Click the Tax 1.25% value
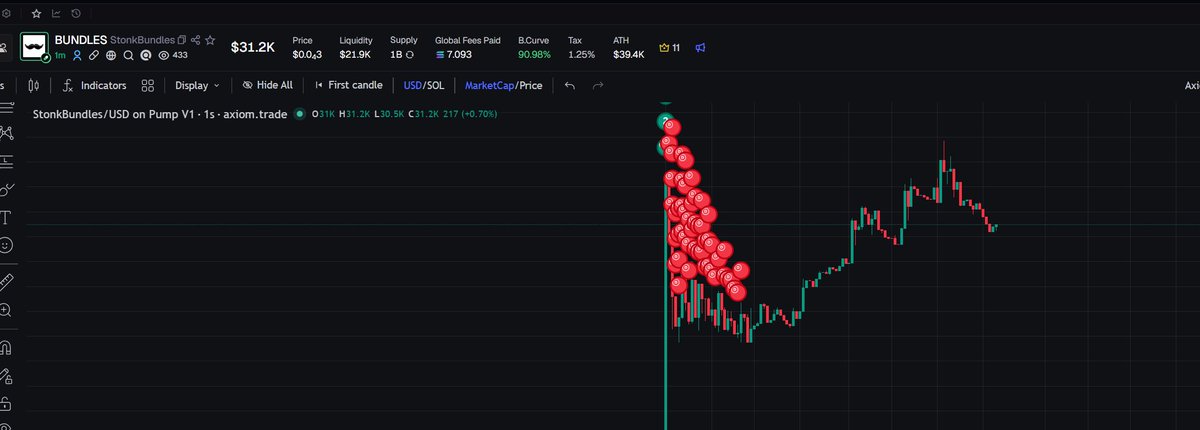Image resolution: width=1200 pixels, height=430 pixels. click(581, 53)
